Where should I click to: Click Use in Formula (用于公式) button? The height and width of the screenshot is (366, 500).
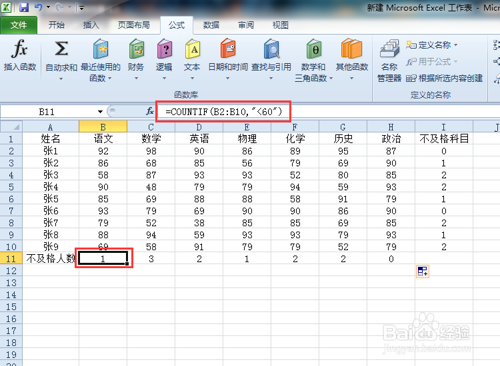(x=432, y=62)
